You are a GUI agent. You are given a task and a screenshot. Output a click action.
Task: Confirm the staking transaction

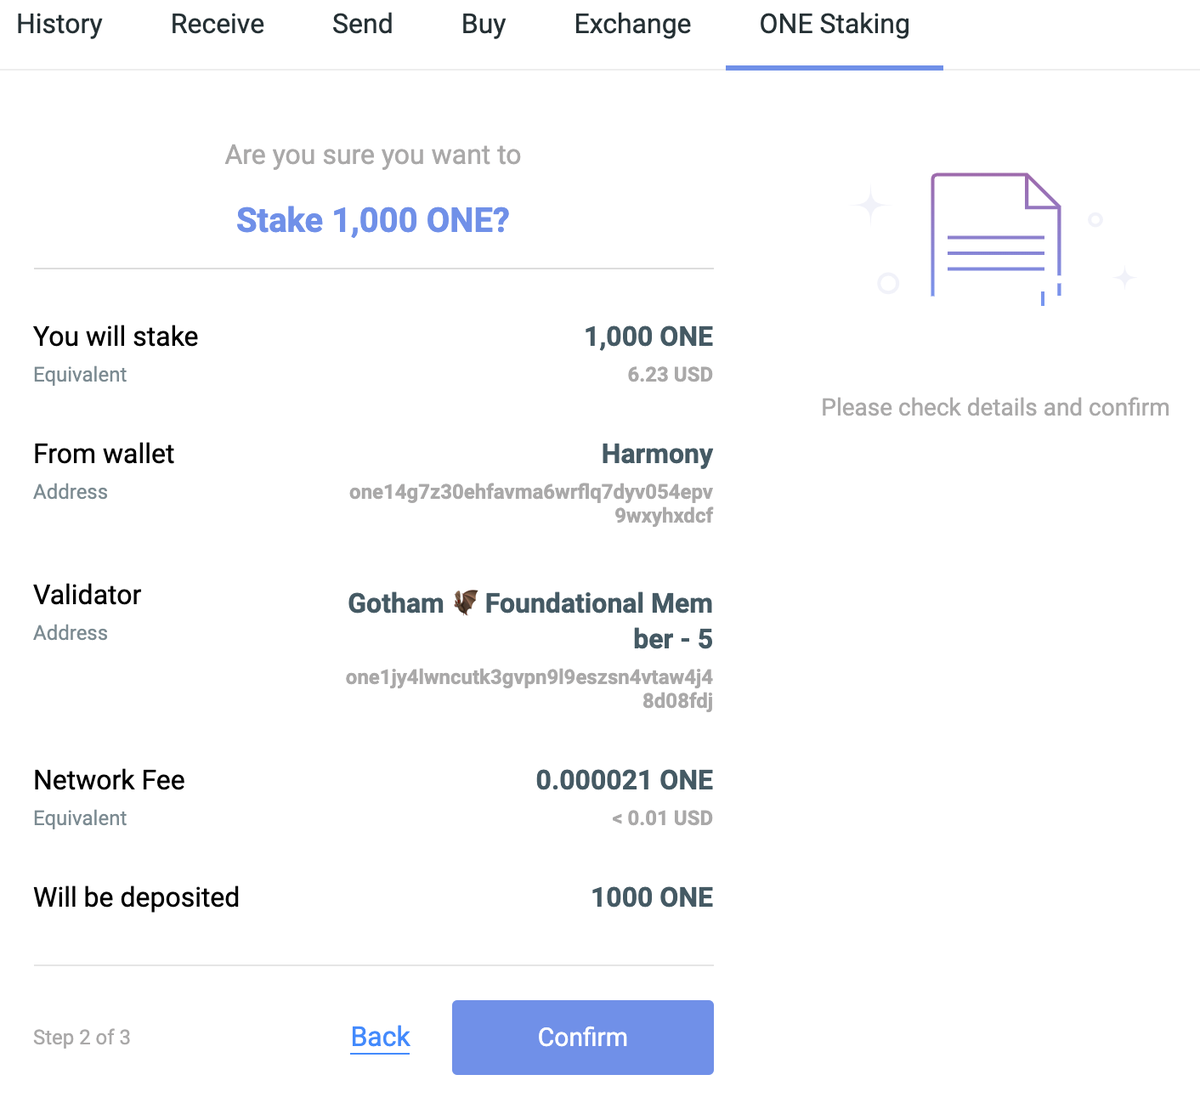583,1037
